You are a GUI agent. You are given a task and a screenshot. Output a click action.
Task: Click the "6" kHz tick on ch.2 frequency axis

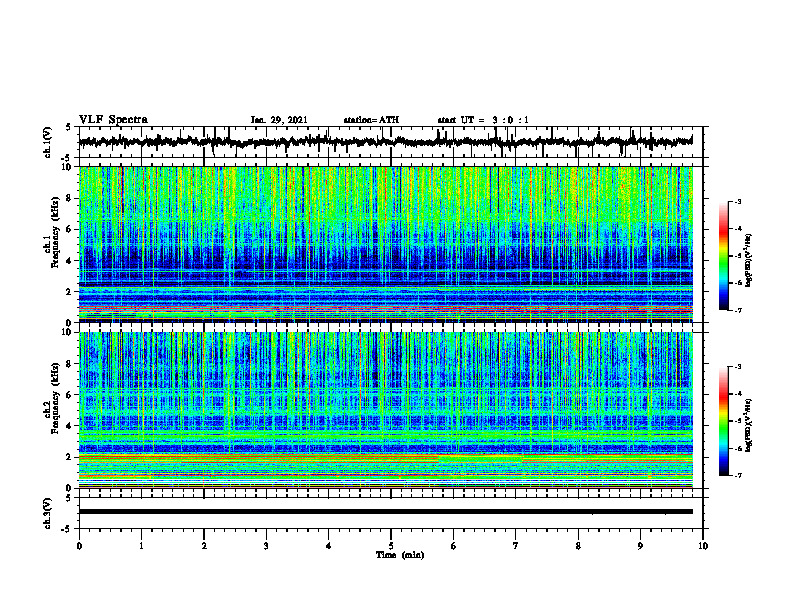(x=70, y=395)
